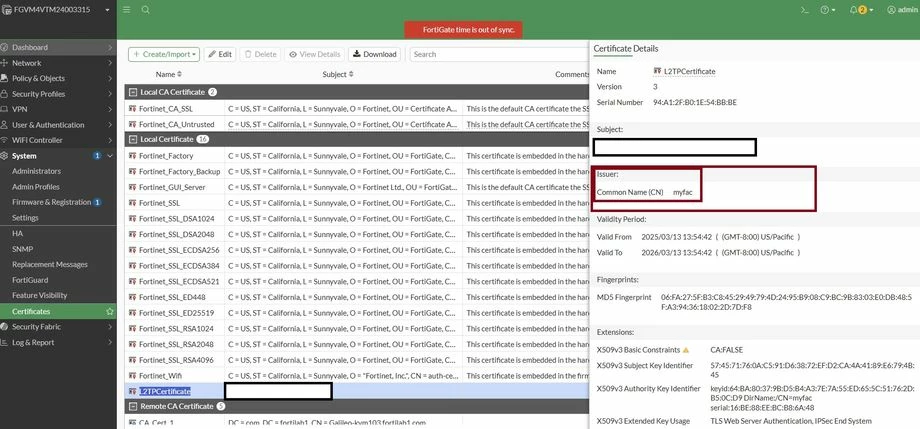Select the Fortinet_GUI_Server certificate row
Image resolution: width=920 pixels, height=429 pixels.
[x=357, y=187]
